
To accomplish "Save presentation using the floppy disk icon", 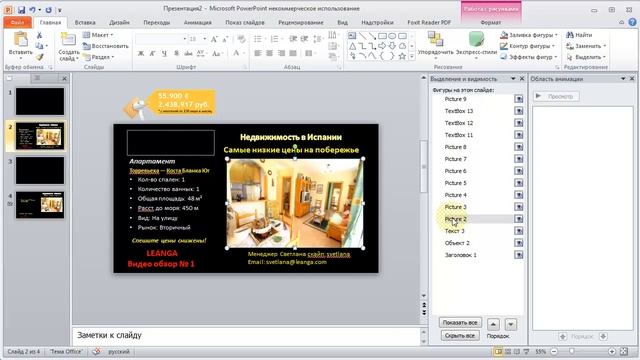I will (x=21, y=9).
